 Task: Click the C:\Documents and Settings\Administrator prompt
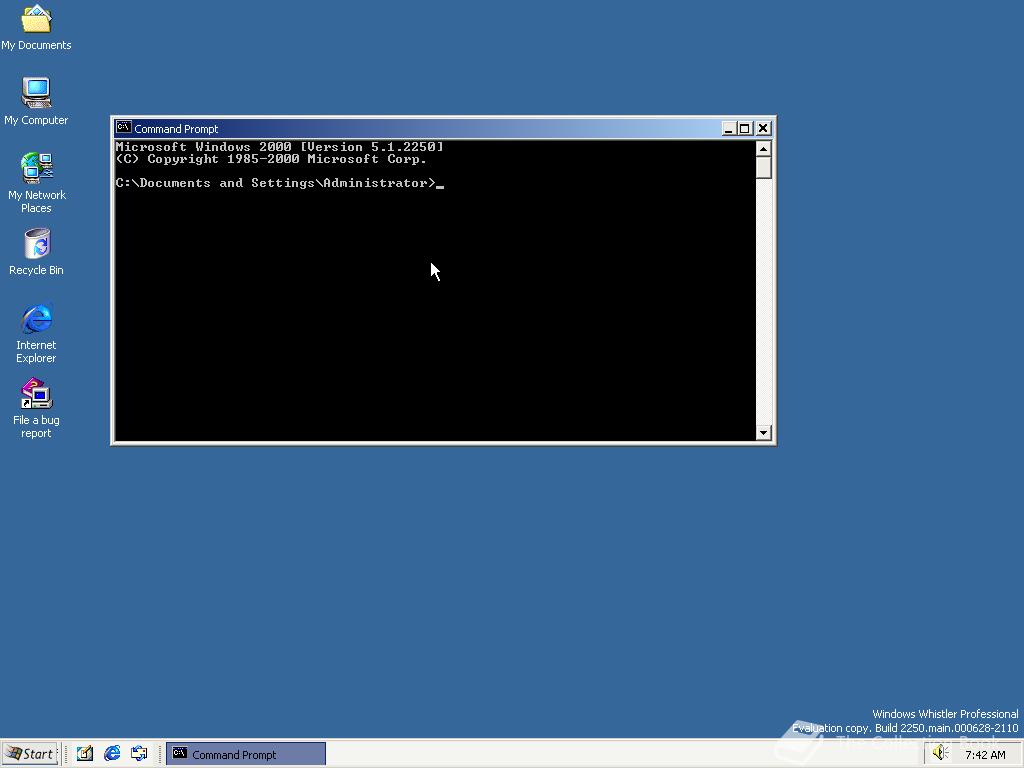[x=276, y=183]
